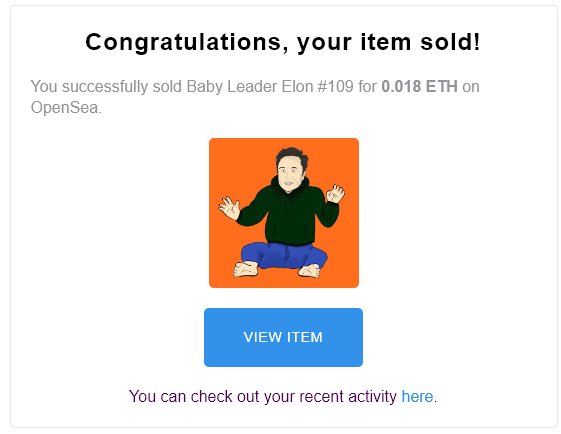Open the Baby Leader Elon NFT thumbnail
This screenshot has width=561, height=434.
(284, 213)
